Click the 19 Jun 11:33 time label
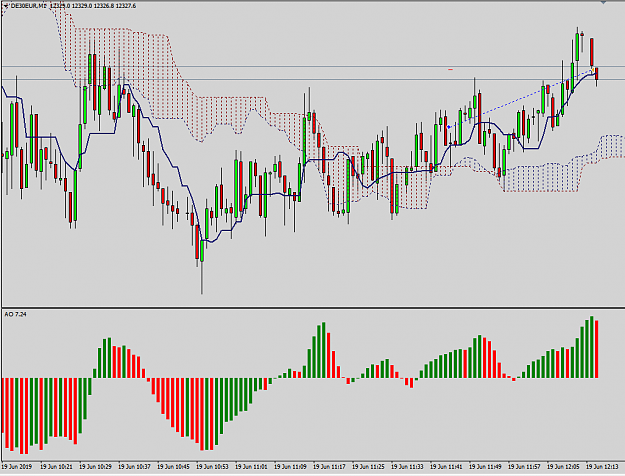 tap(407, 466)
